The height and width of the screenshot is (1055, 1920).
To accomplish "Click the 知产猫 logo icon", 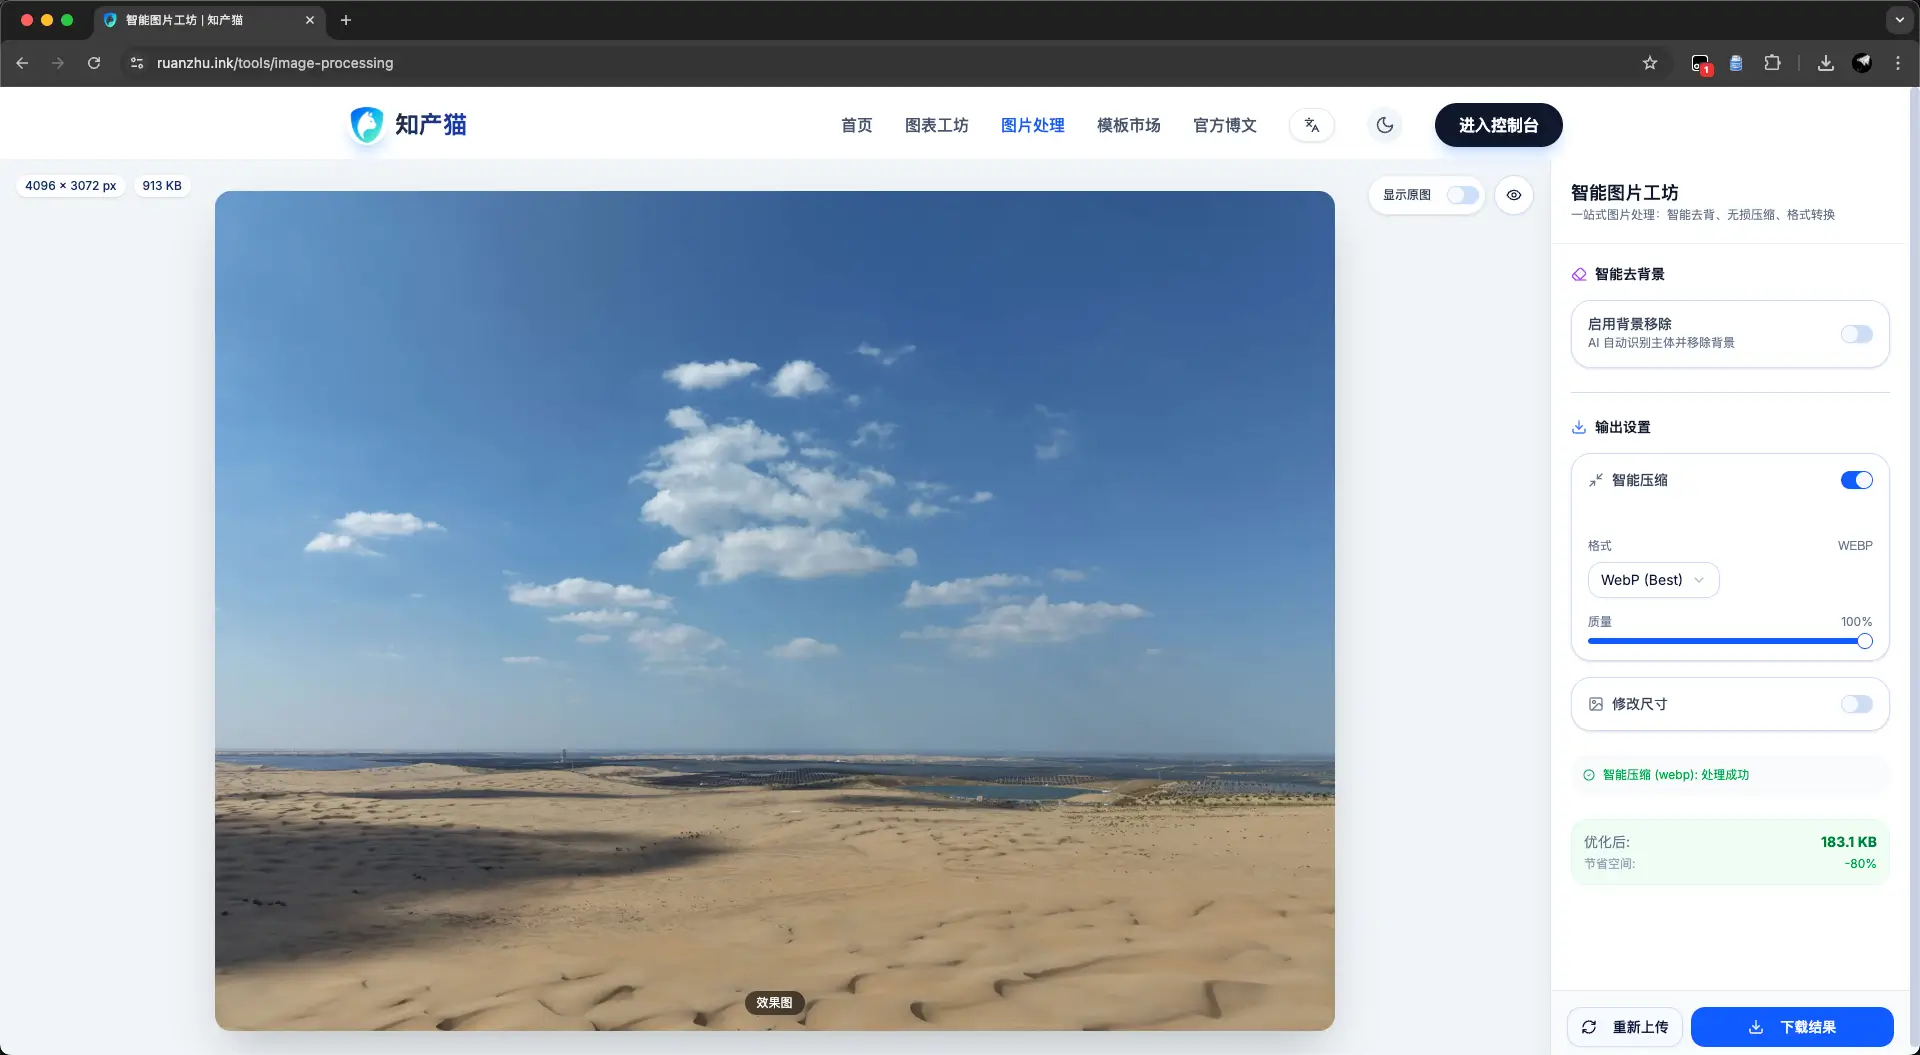I will pos(367,125).
